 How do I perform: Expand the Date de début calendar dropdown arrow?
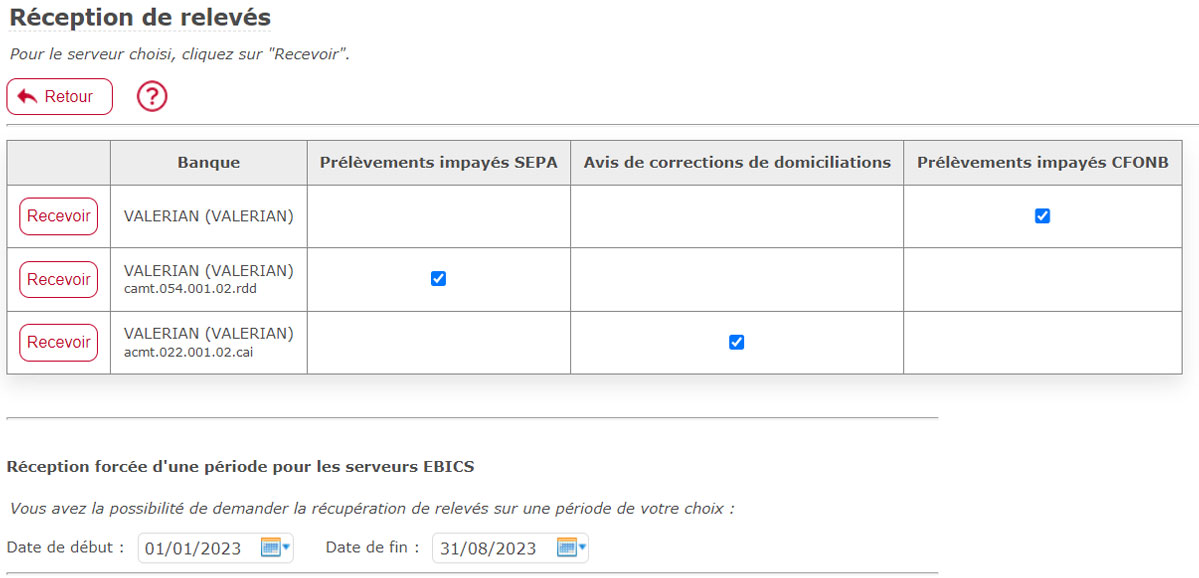click(x=286, y=547)
